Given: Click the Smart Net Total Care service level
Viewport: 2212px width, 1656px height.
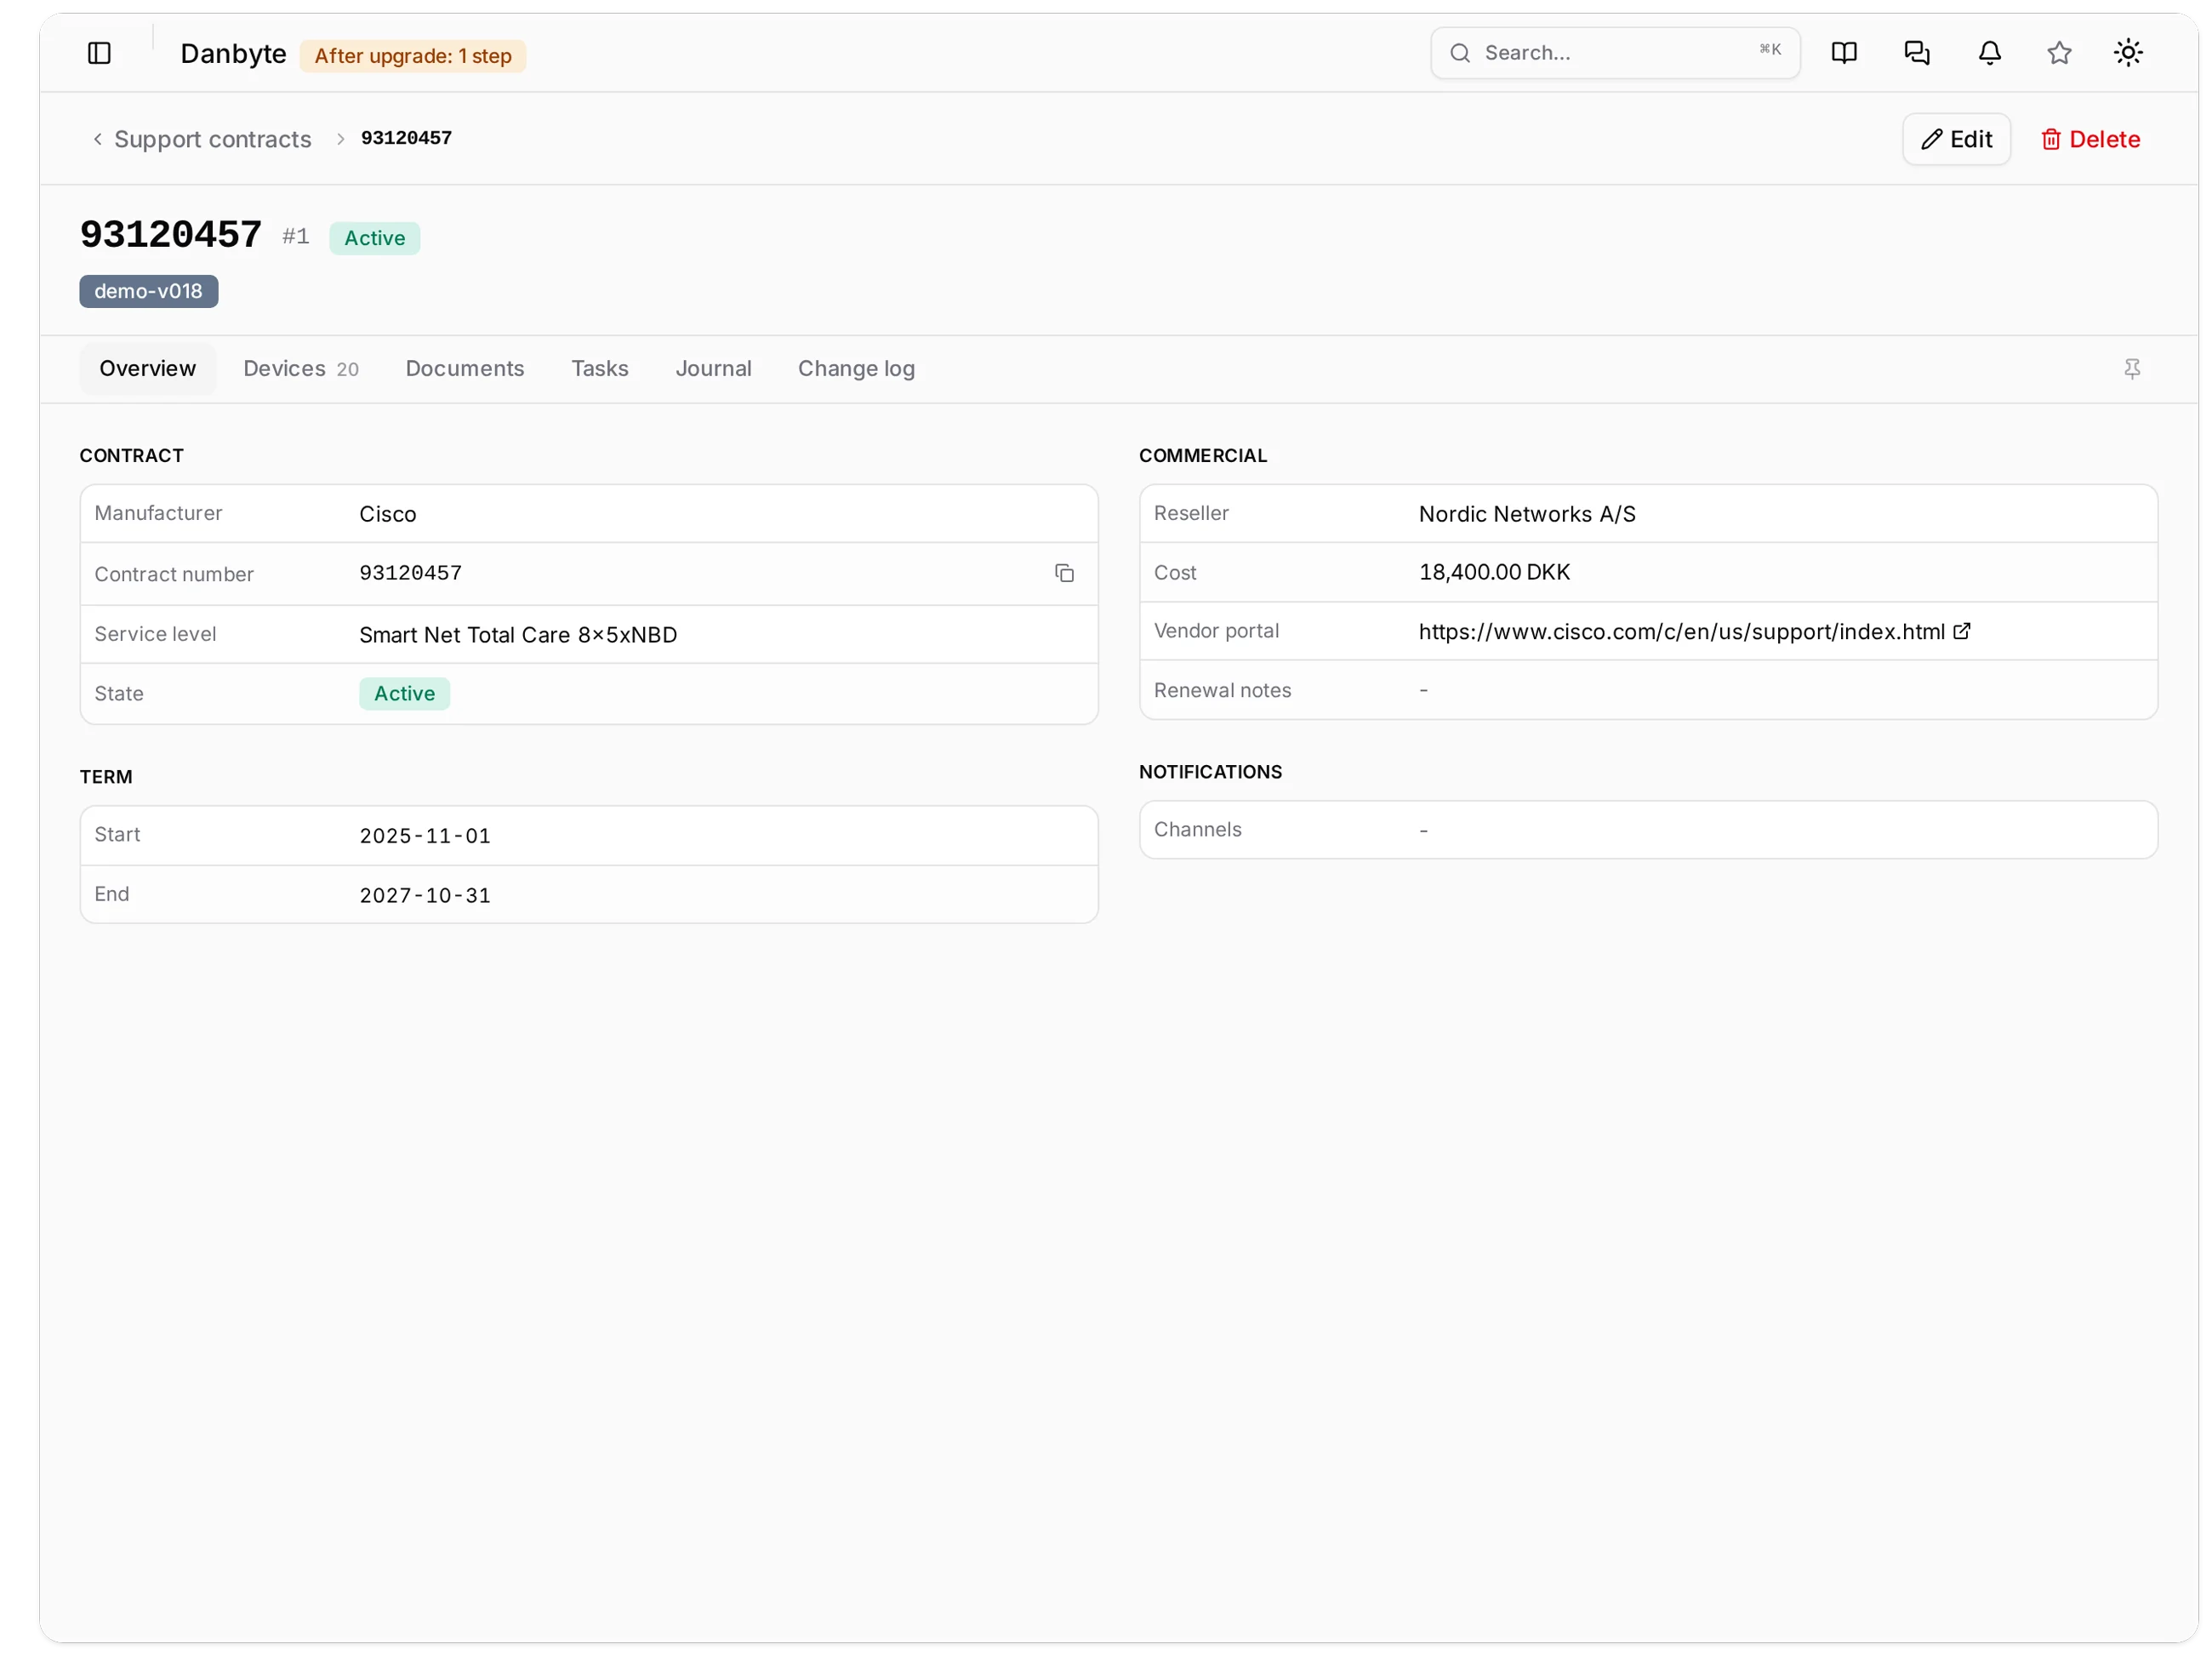Looking at the screenshot, I should coord(518,635).
